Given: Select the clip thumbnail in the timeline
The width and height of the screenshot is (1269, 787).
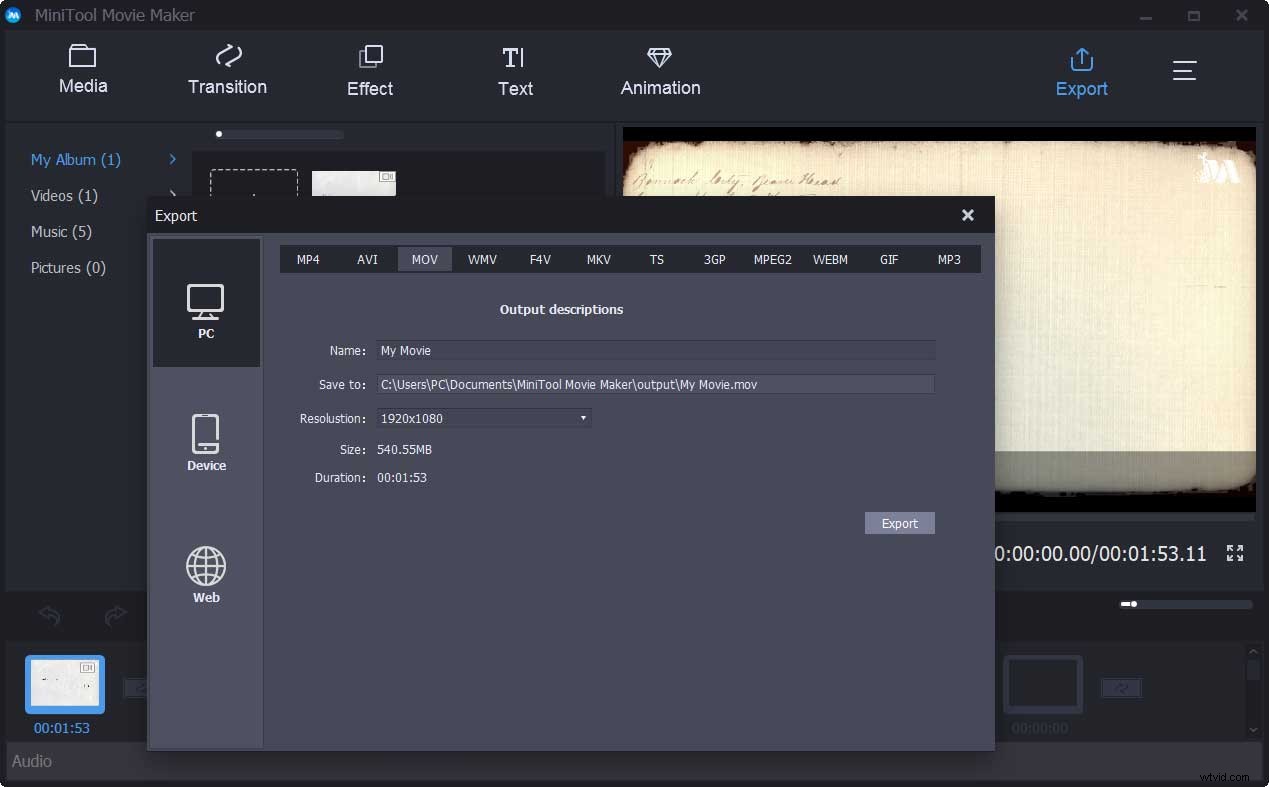Looking at the screenshot, I should coord(64,684).
